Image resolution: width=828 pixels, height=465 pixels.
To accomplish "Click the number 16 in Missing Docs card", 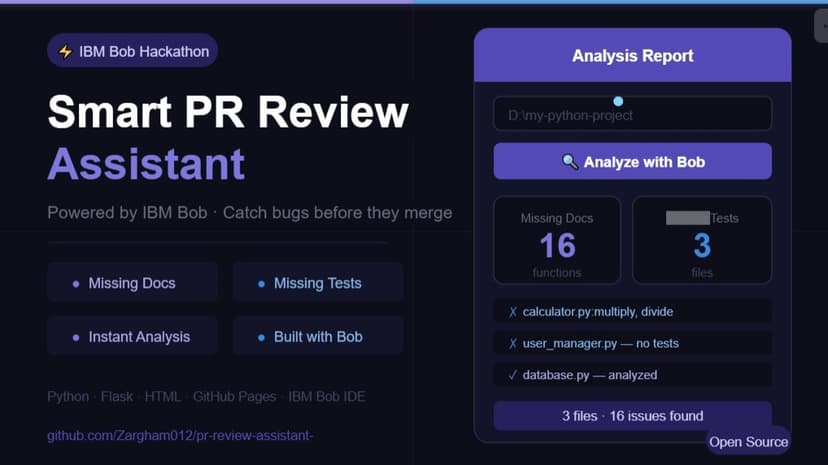I will coord(558,245).
